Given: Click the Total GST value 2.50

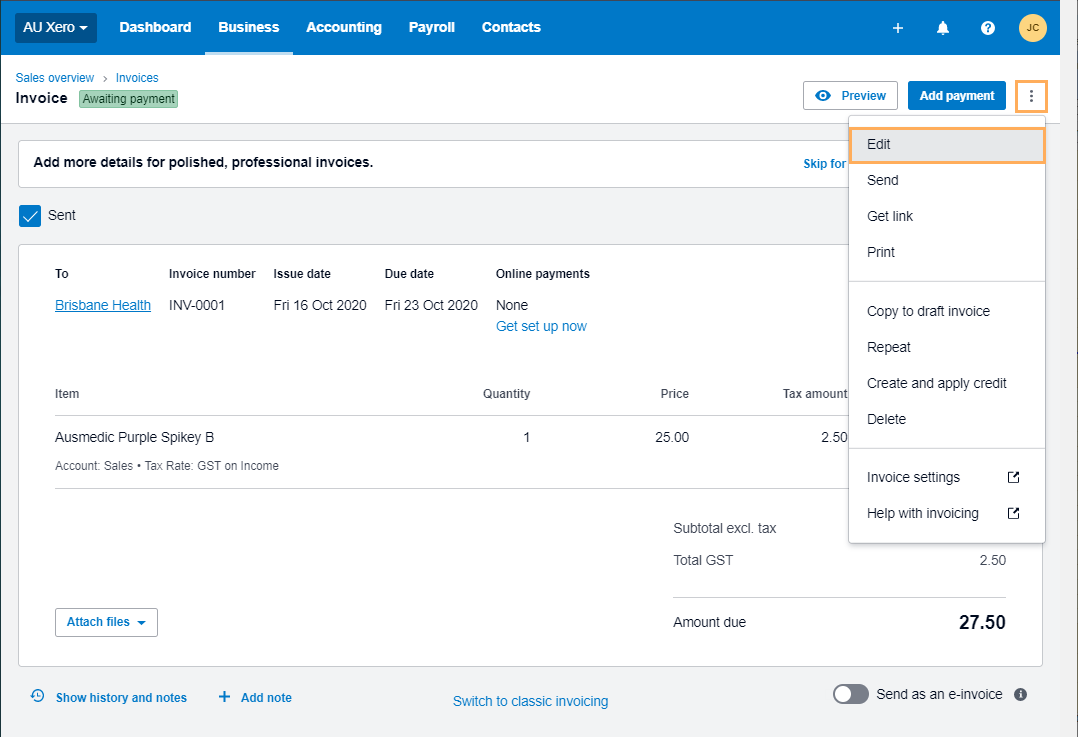Looking at the screenshot, I should tap(993, 560).
